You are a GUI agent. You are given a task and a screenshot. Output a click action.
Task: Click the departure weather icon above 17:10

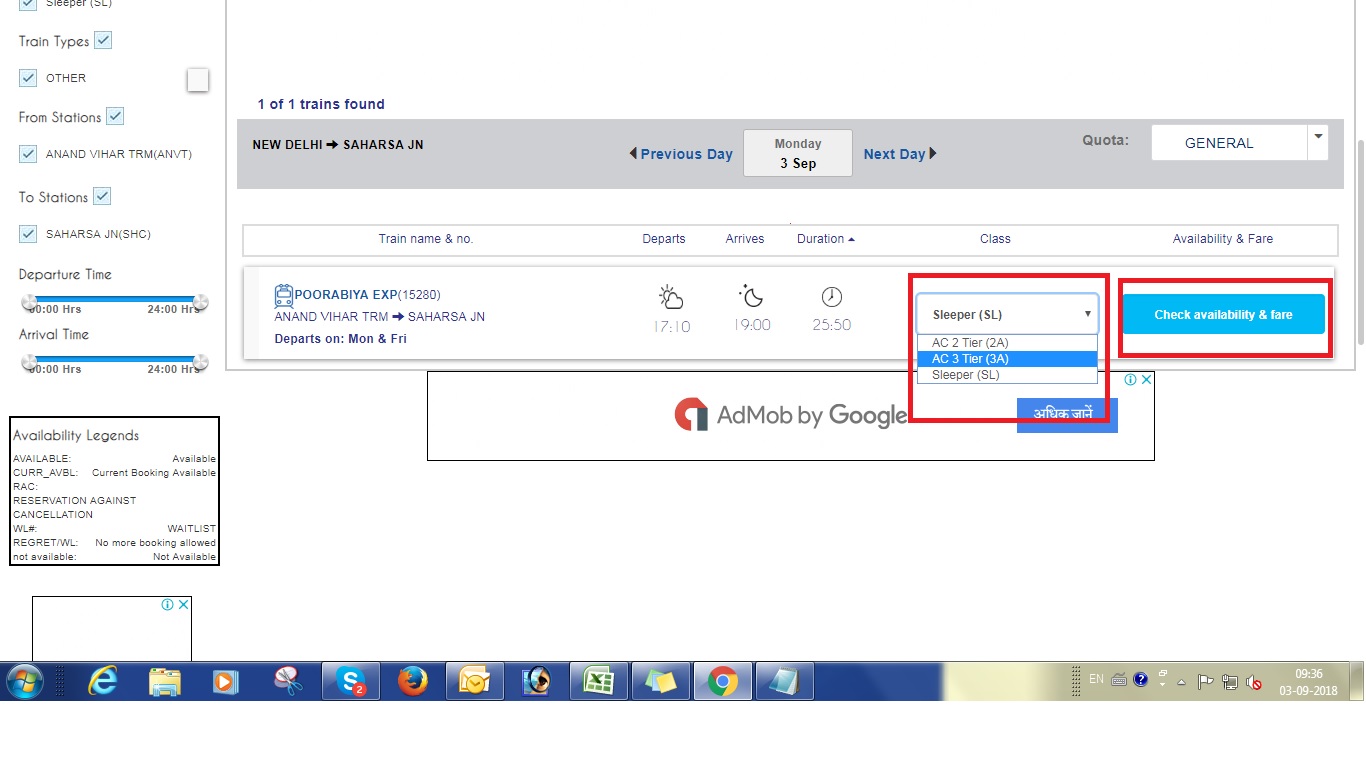point(670,297)
